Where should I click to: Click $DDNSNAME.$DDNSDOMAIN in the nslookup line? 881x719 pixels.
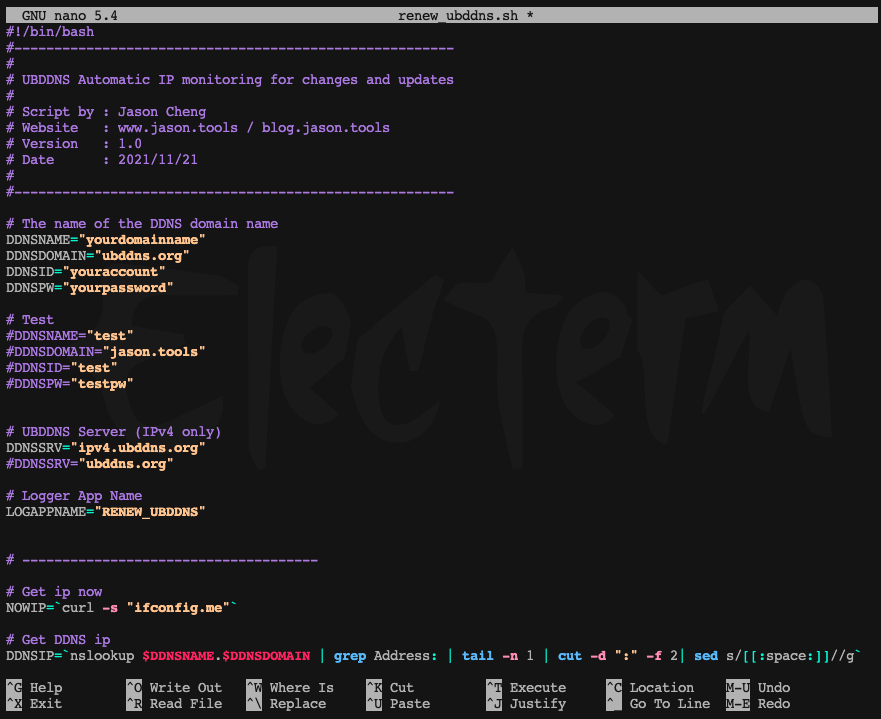[226, 656]
